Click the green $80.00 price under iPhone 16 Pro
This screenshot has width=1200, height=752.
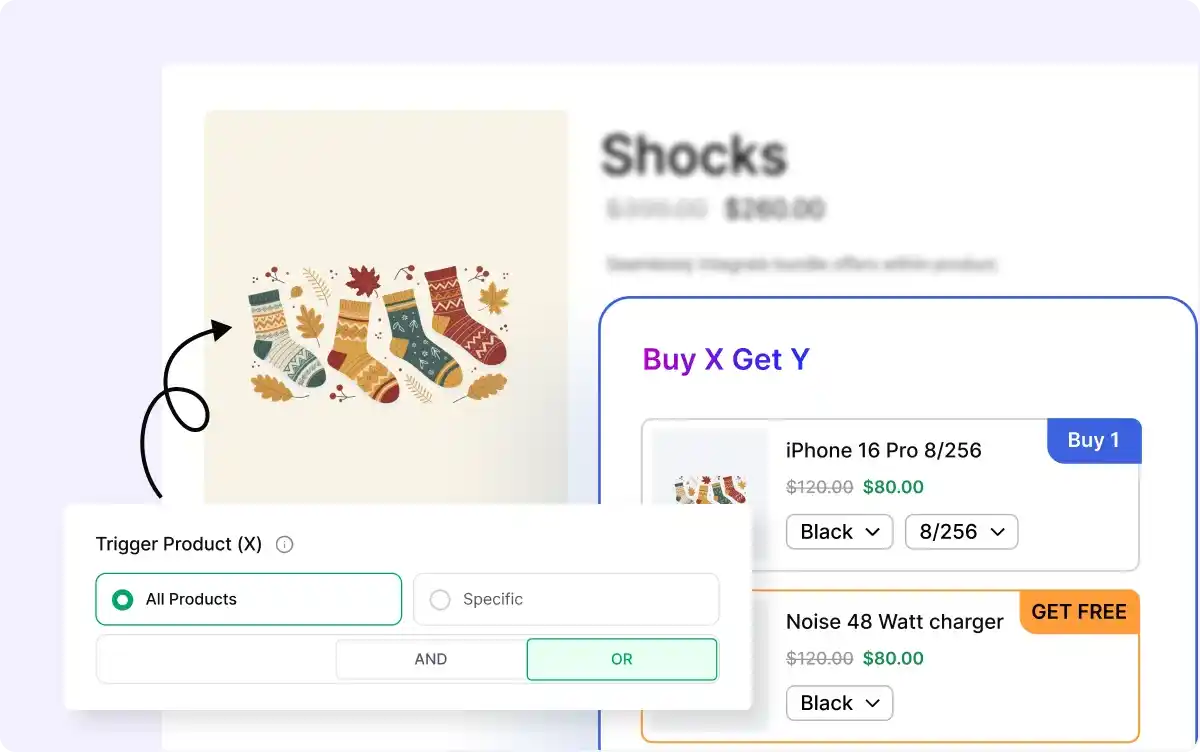point(893,488)
